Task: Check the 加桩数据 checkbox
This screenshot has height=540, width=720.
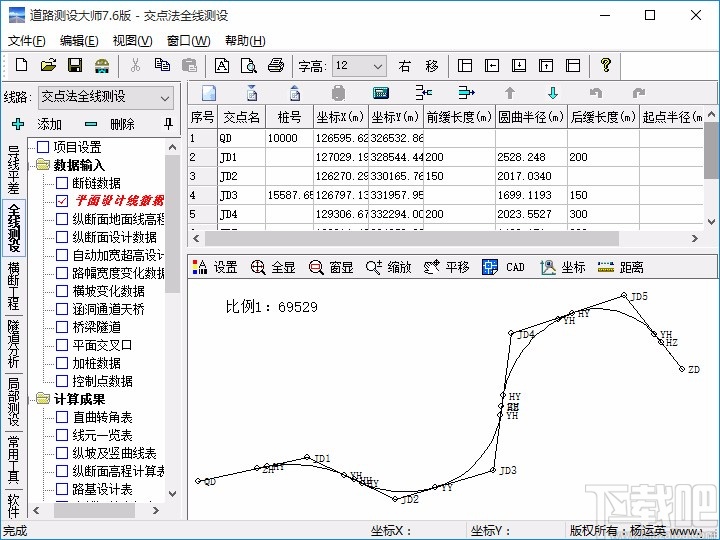Action: coord(62,363)
